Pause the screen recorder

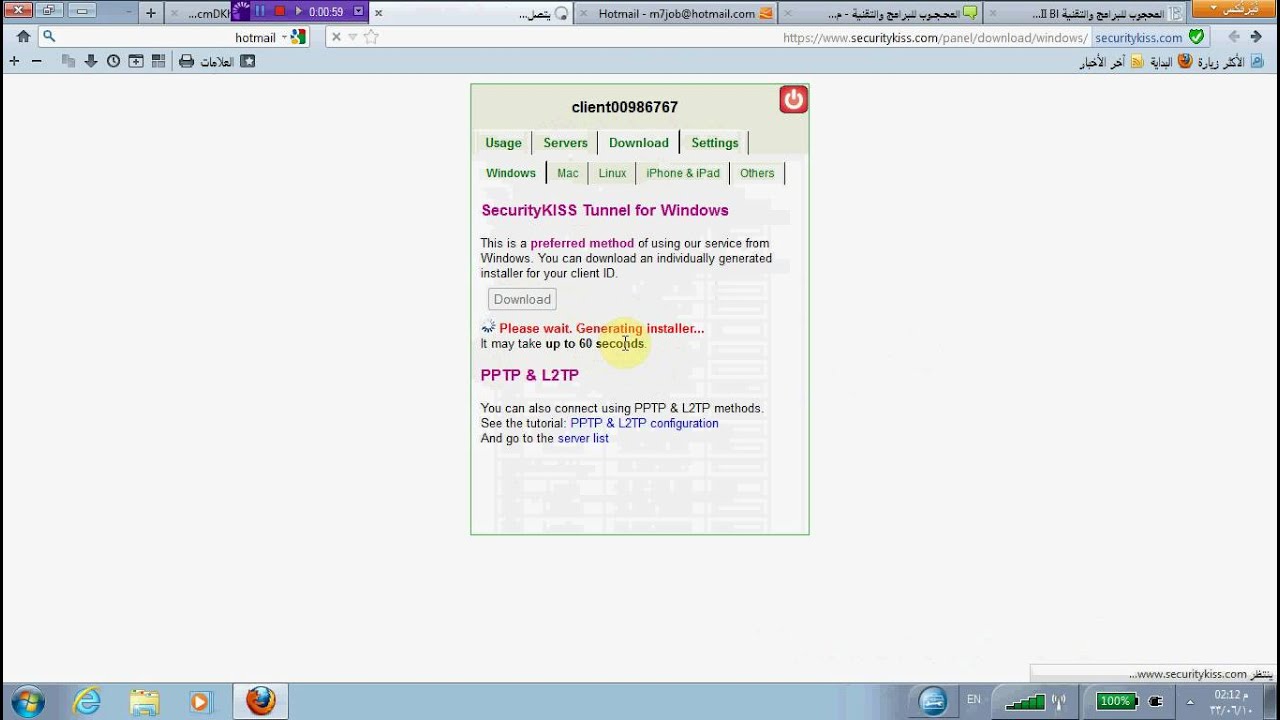pyautogui.click(x=260, y=11)
